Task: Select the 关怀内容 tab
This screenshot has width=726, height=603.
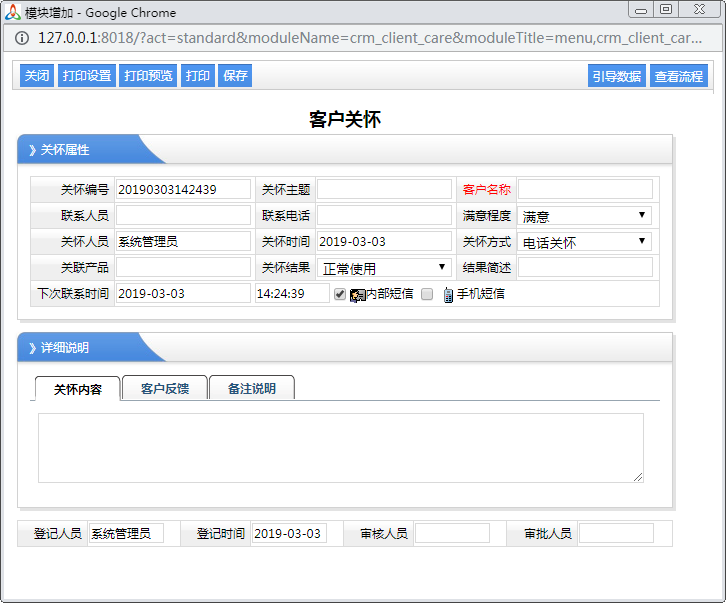Action: (78, 389)
